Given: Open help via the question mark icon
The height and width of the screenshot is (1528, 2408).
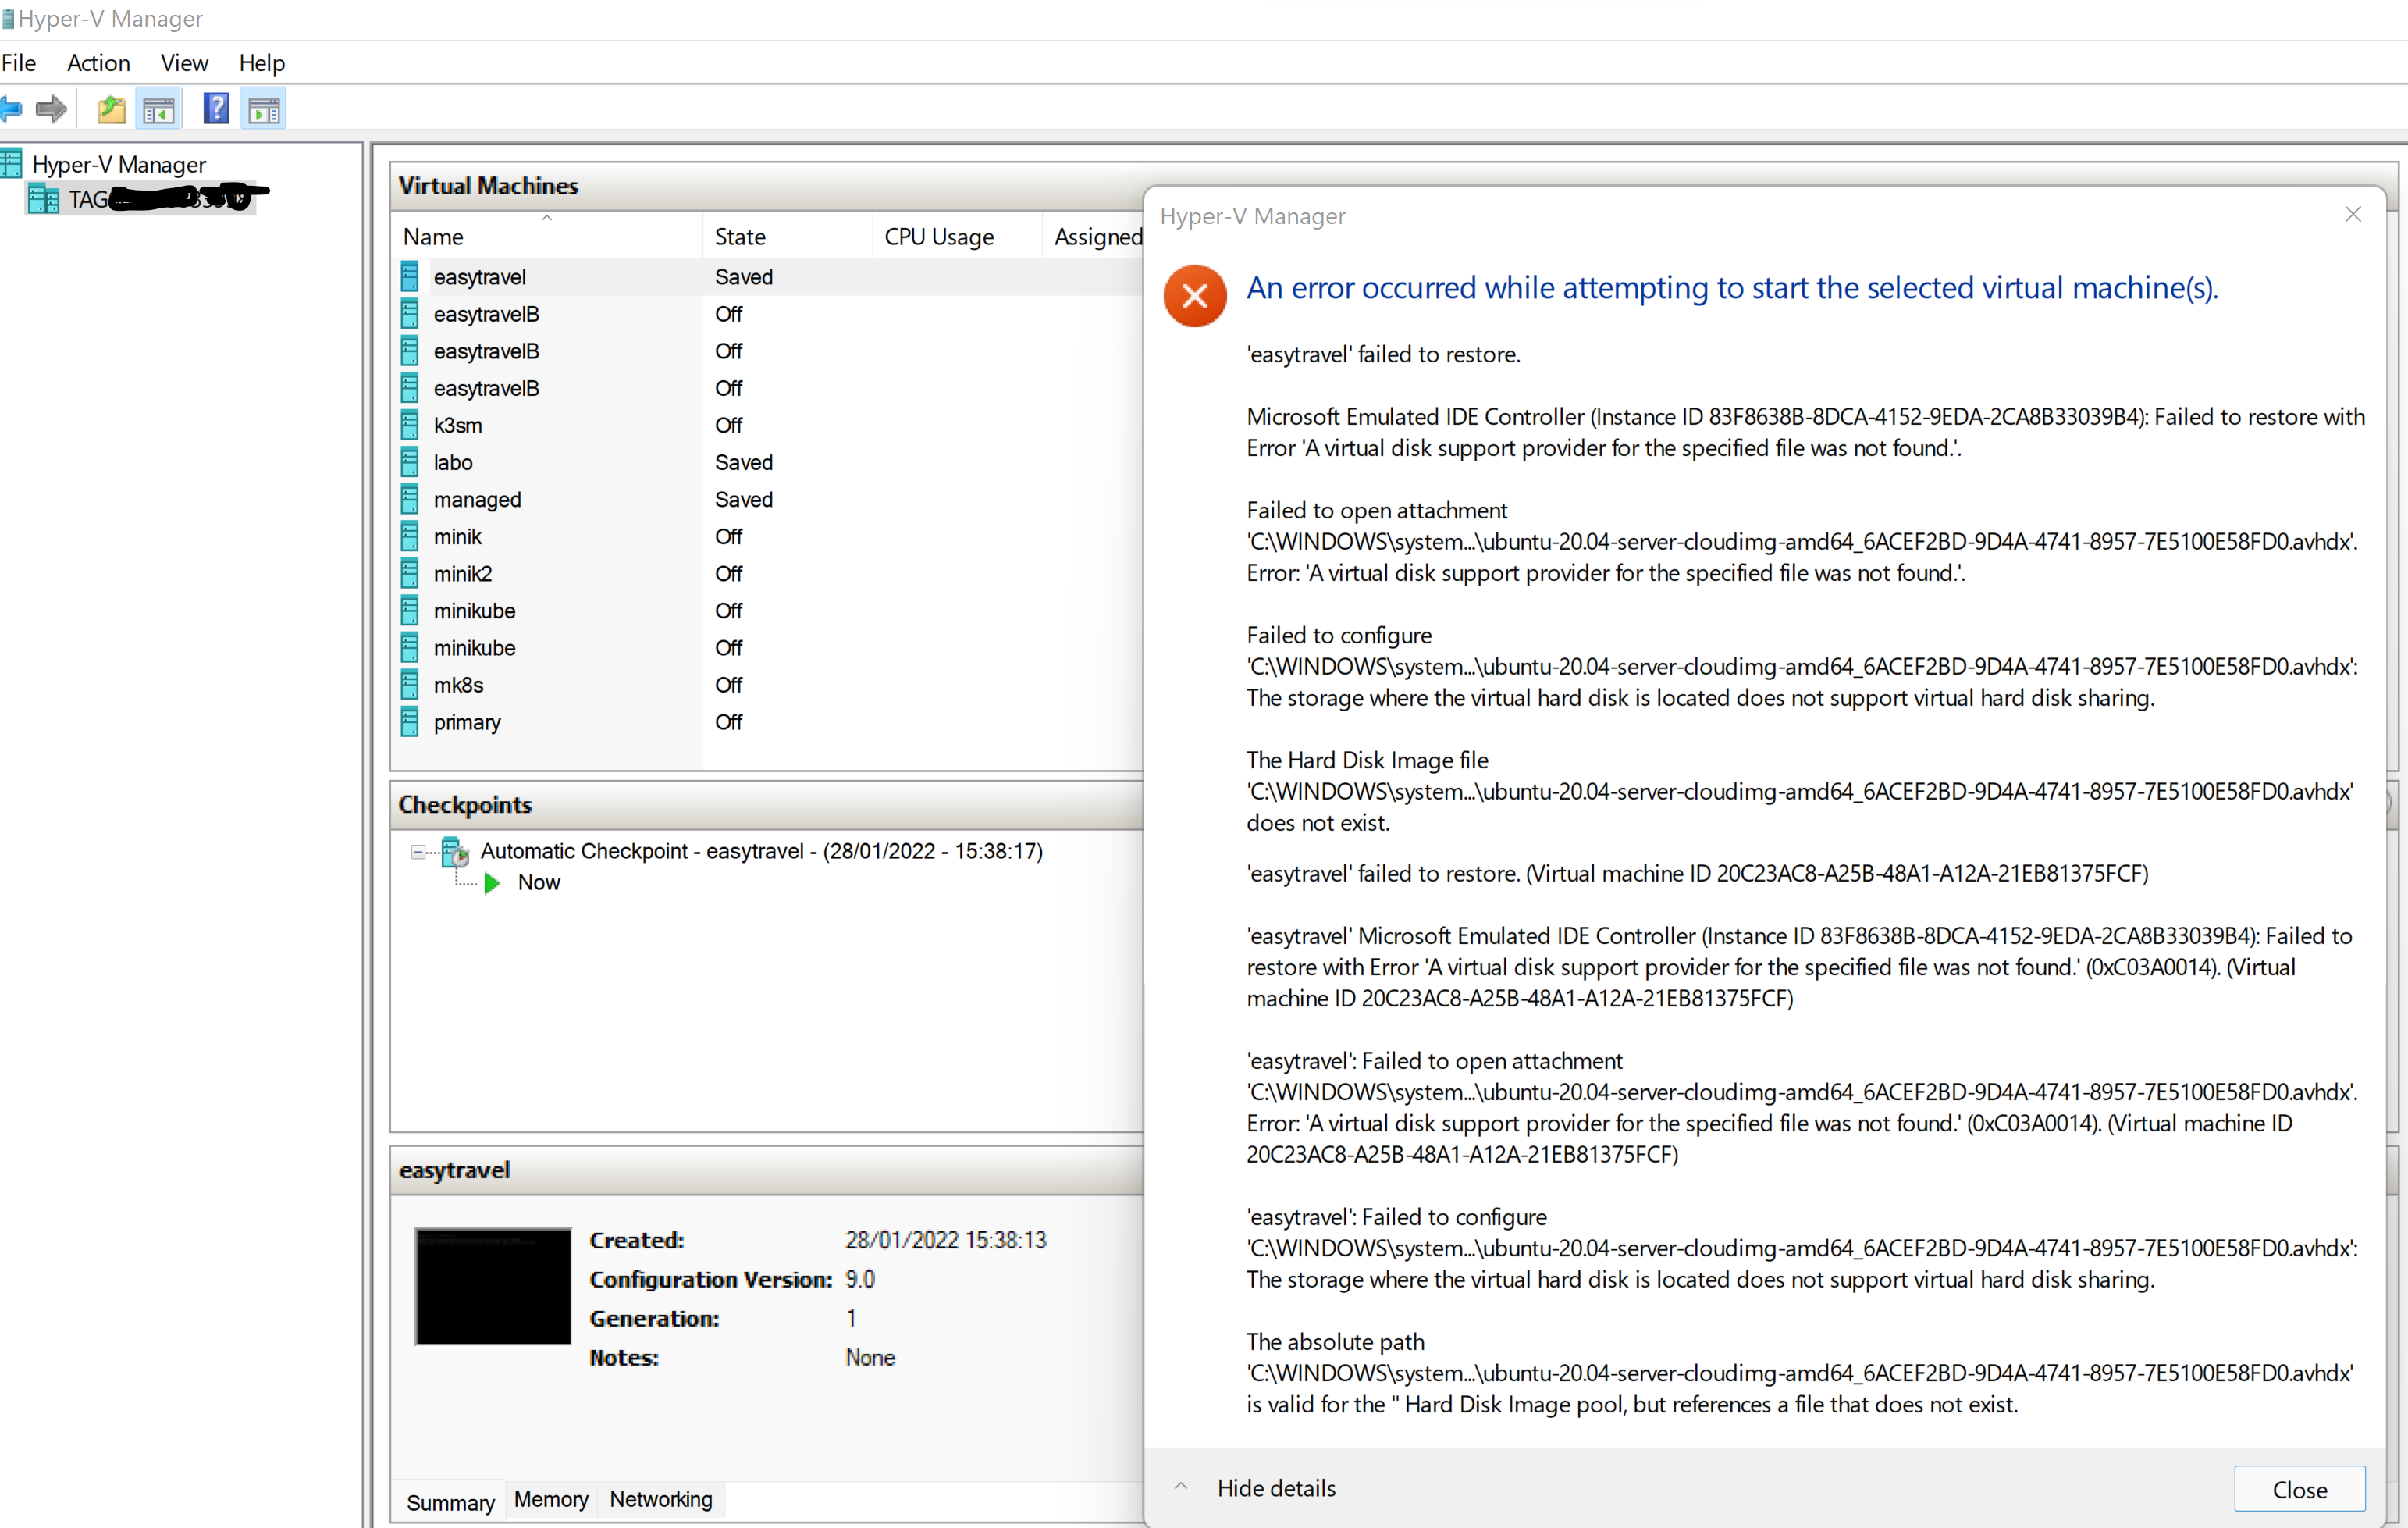Looking at the screenshot, I should (x=216, y=108).
